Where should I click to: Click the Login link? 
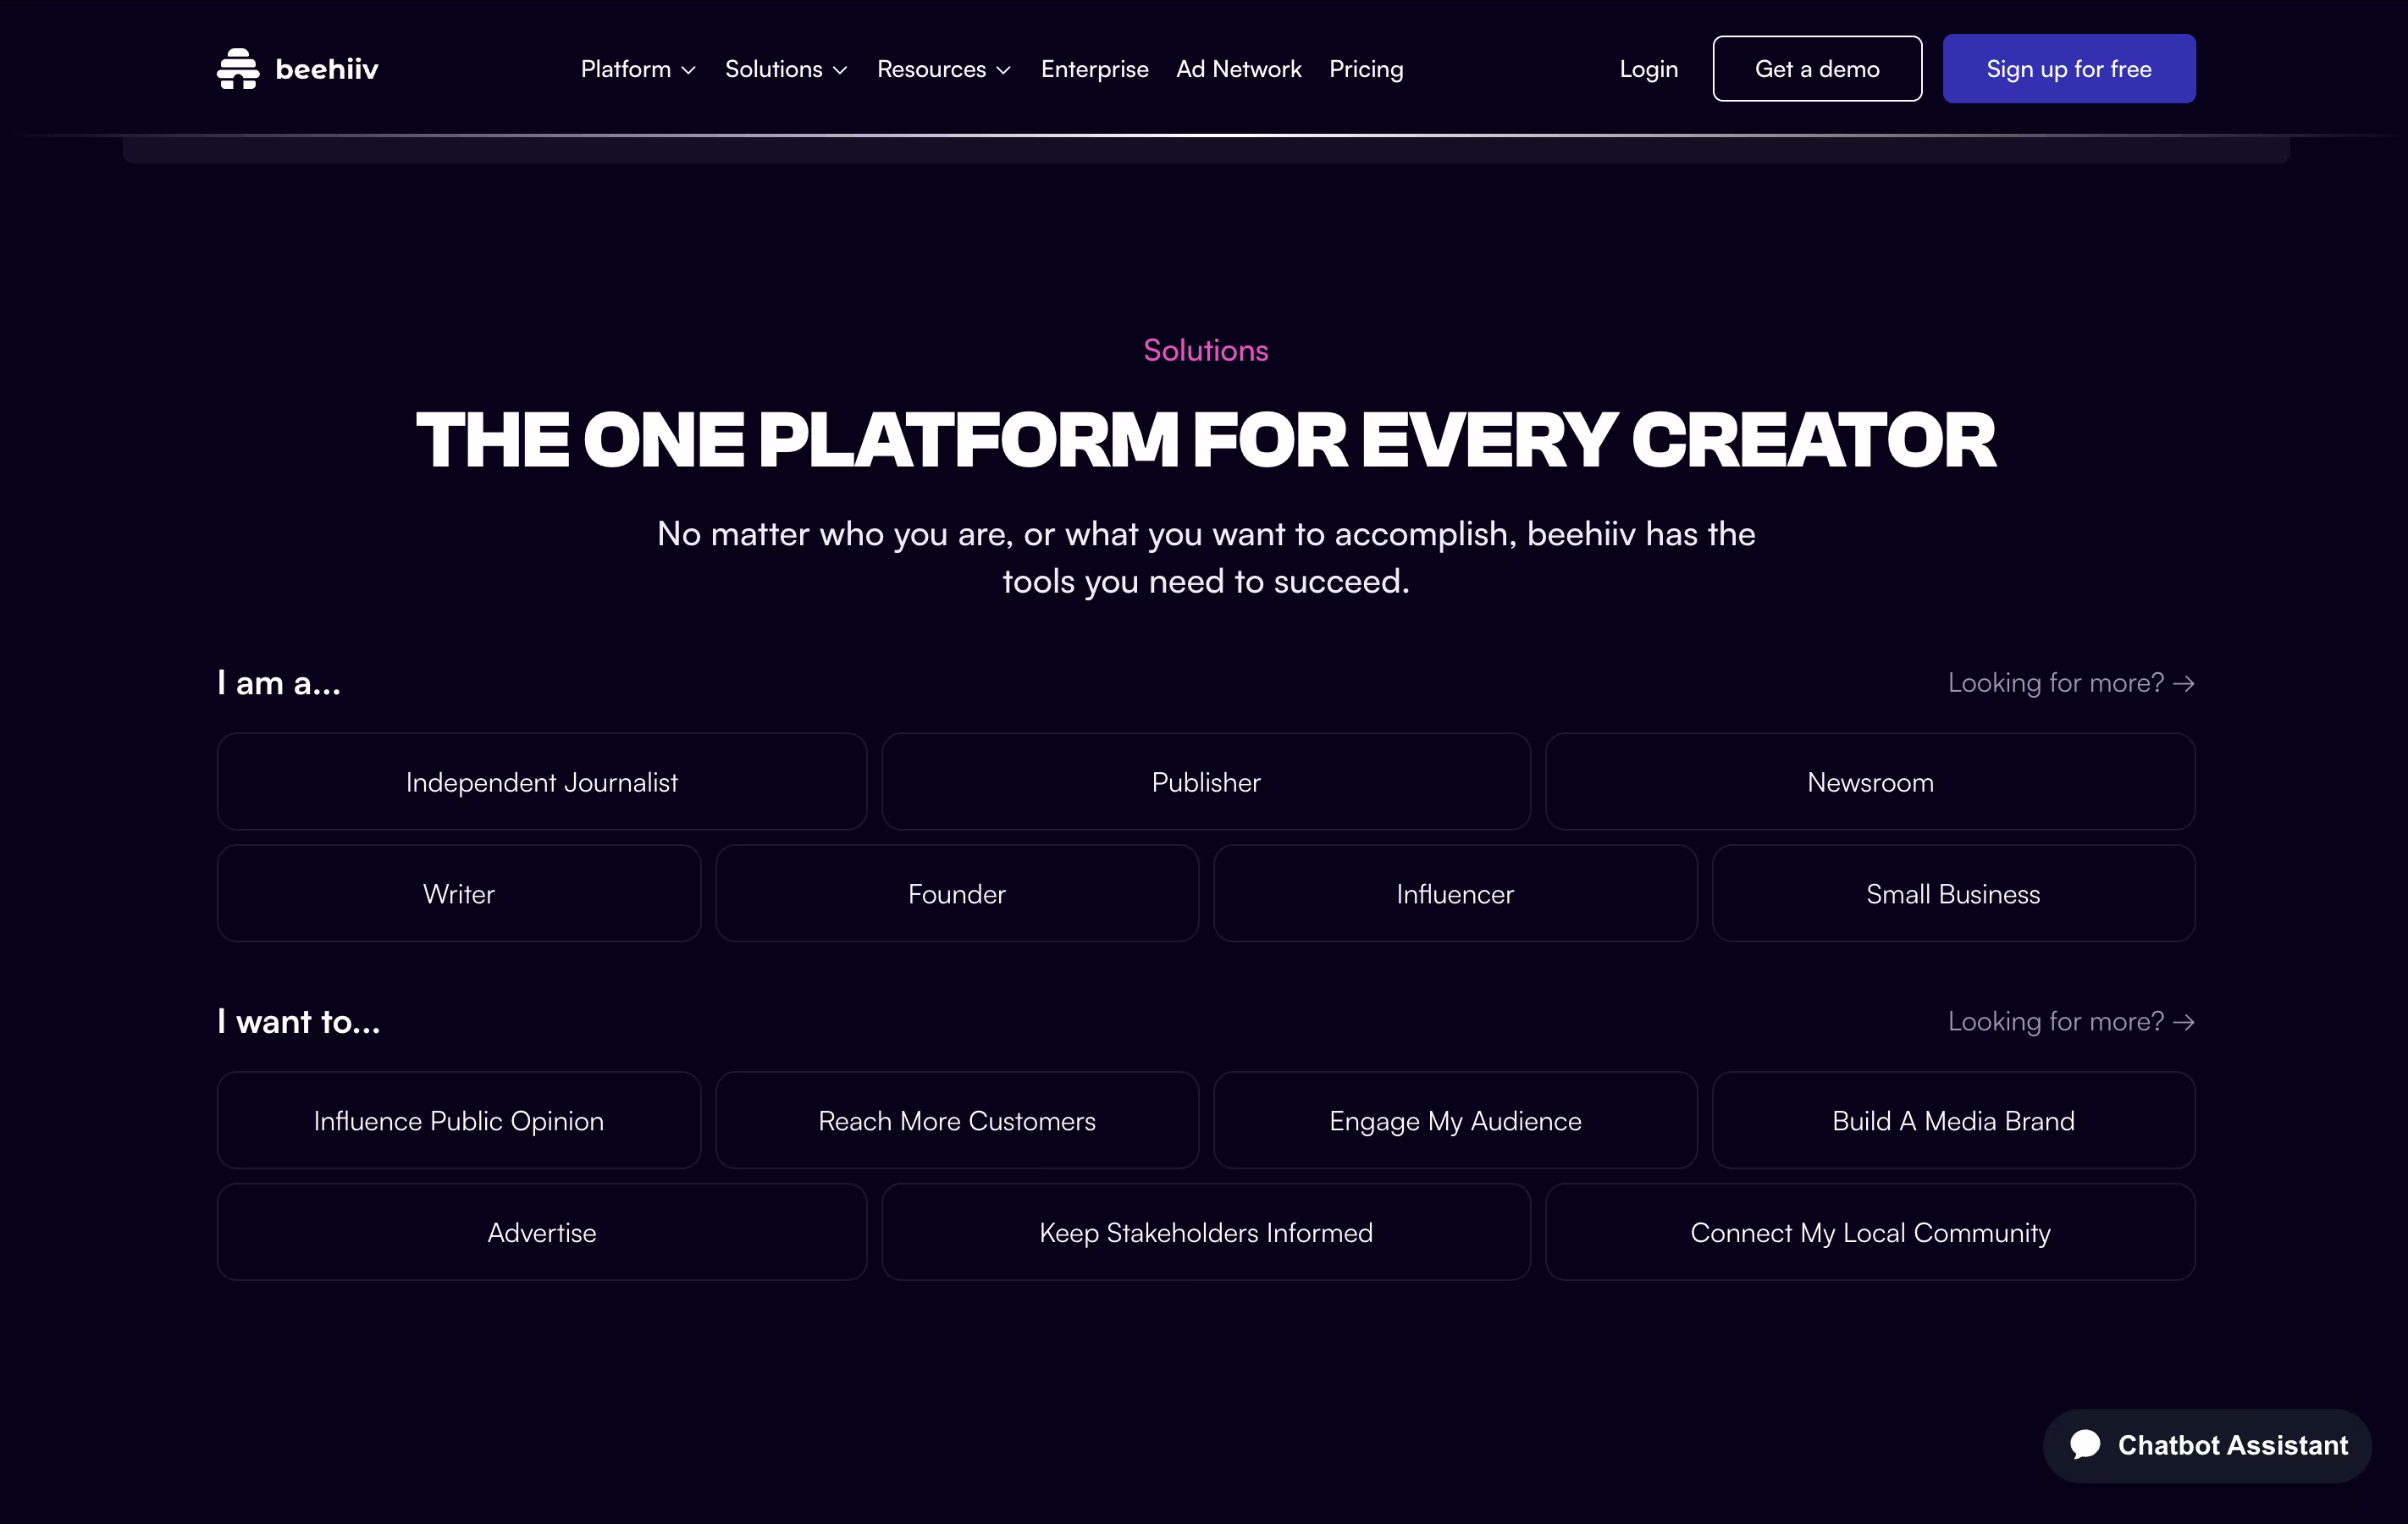pyautogui.click(x=1648, y=69)
